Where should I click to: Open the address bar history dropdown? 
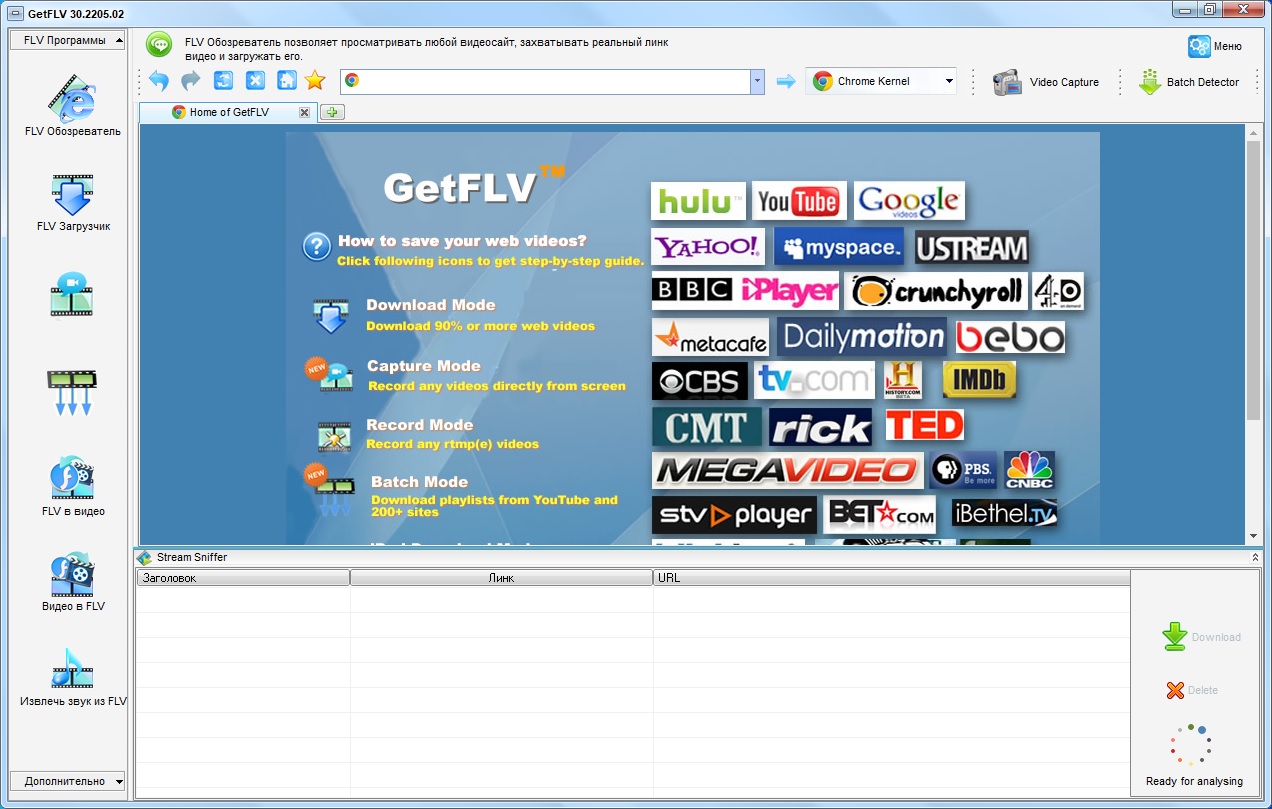click(757, 82)
